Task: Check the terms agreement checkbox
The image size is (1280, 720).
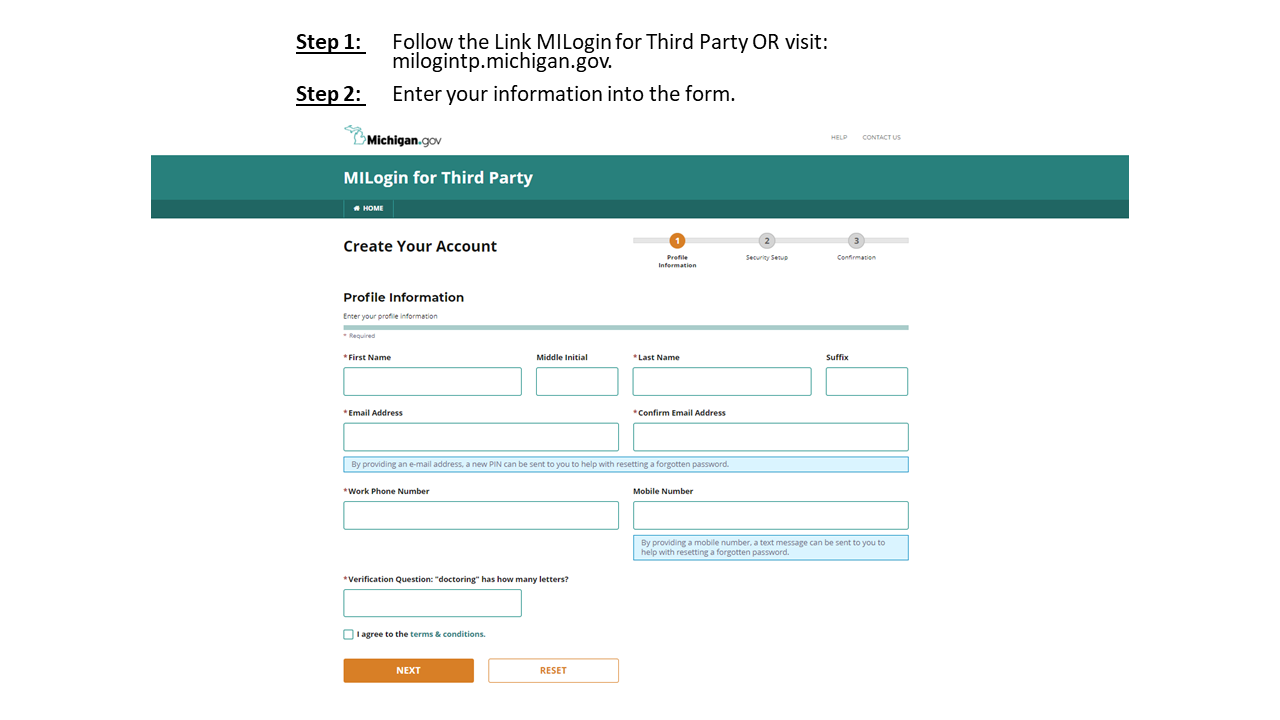Action: [x=348, y=634]
